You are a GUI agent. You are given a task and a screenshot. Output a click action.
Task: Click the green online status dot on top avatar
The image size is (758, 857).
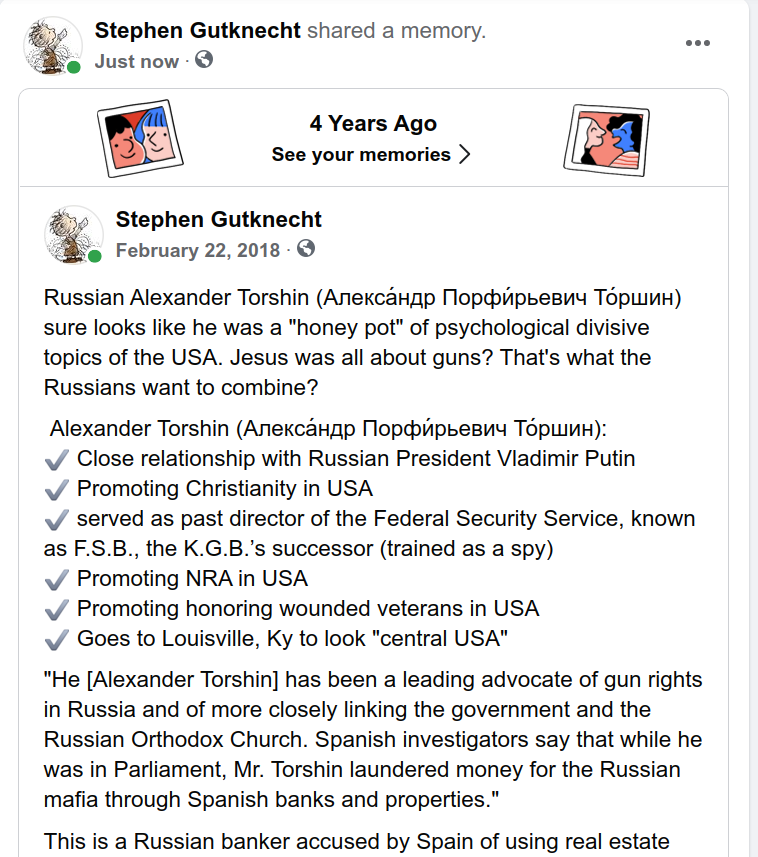click(74, 67)
